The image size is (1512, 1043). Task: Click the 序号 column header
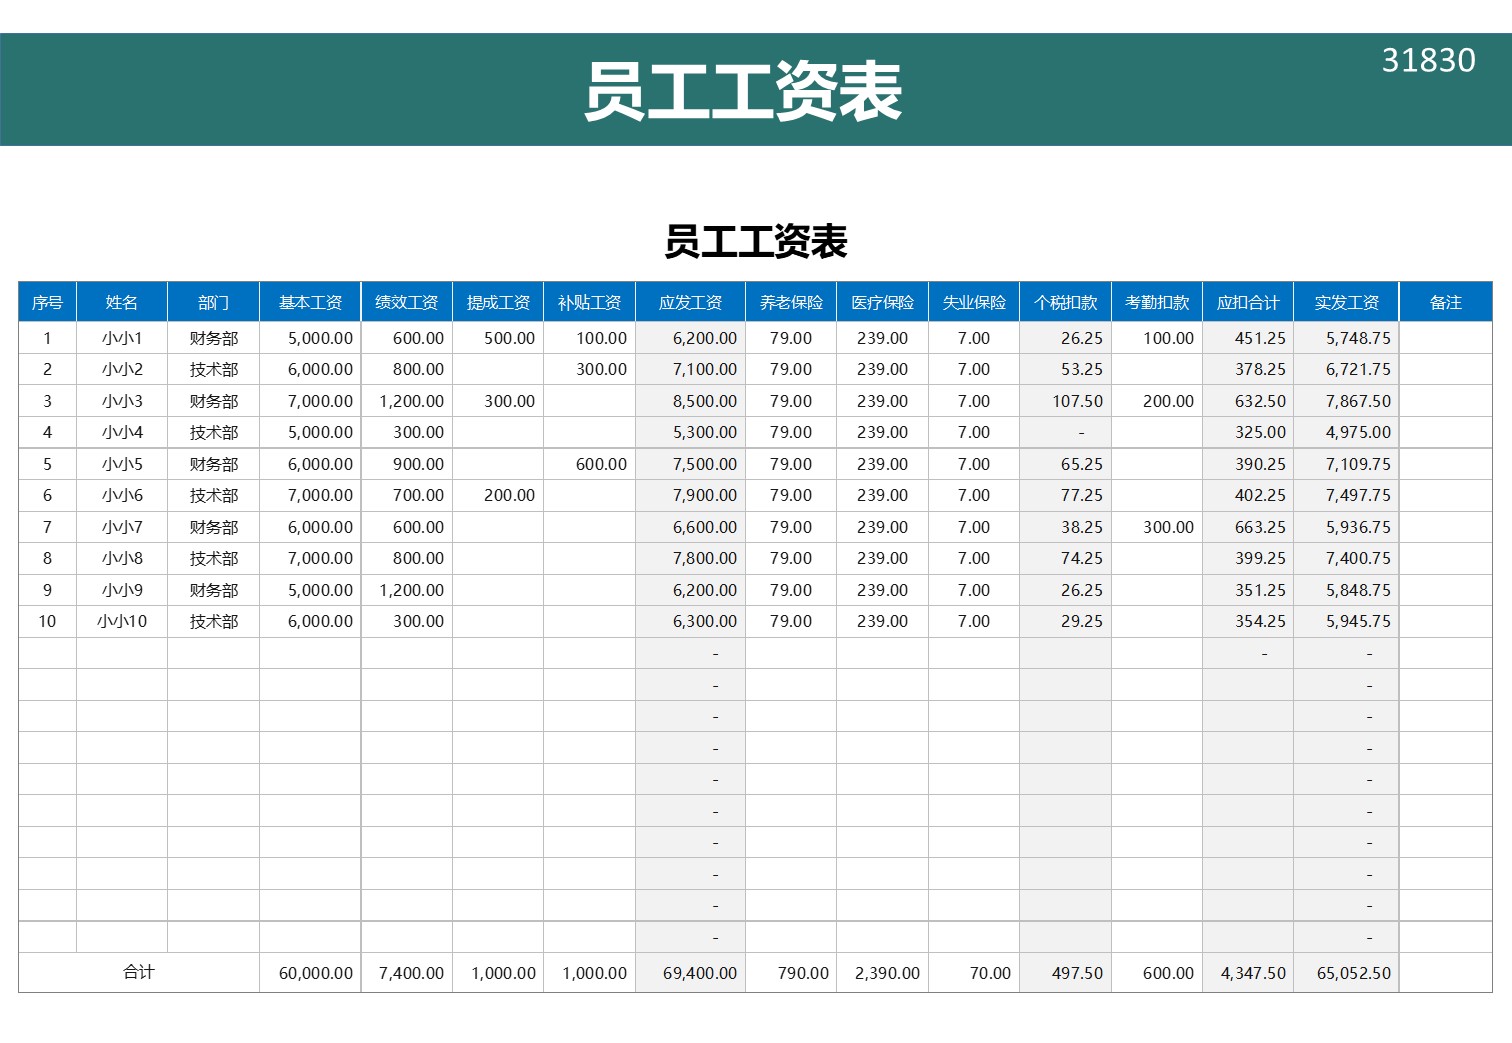(x=47, y=302)
